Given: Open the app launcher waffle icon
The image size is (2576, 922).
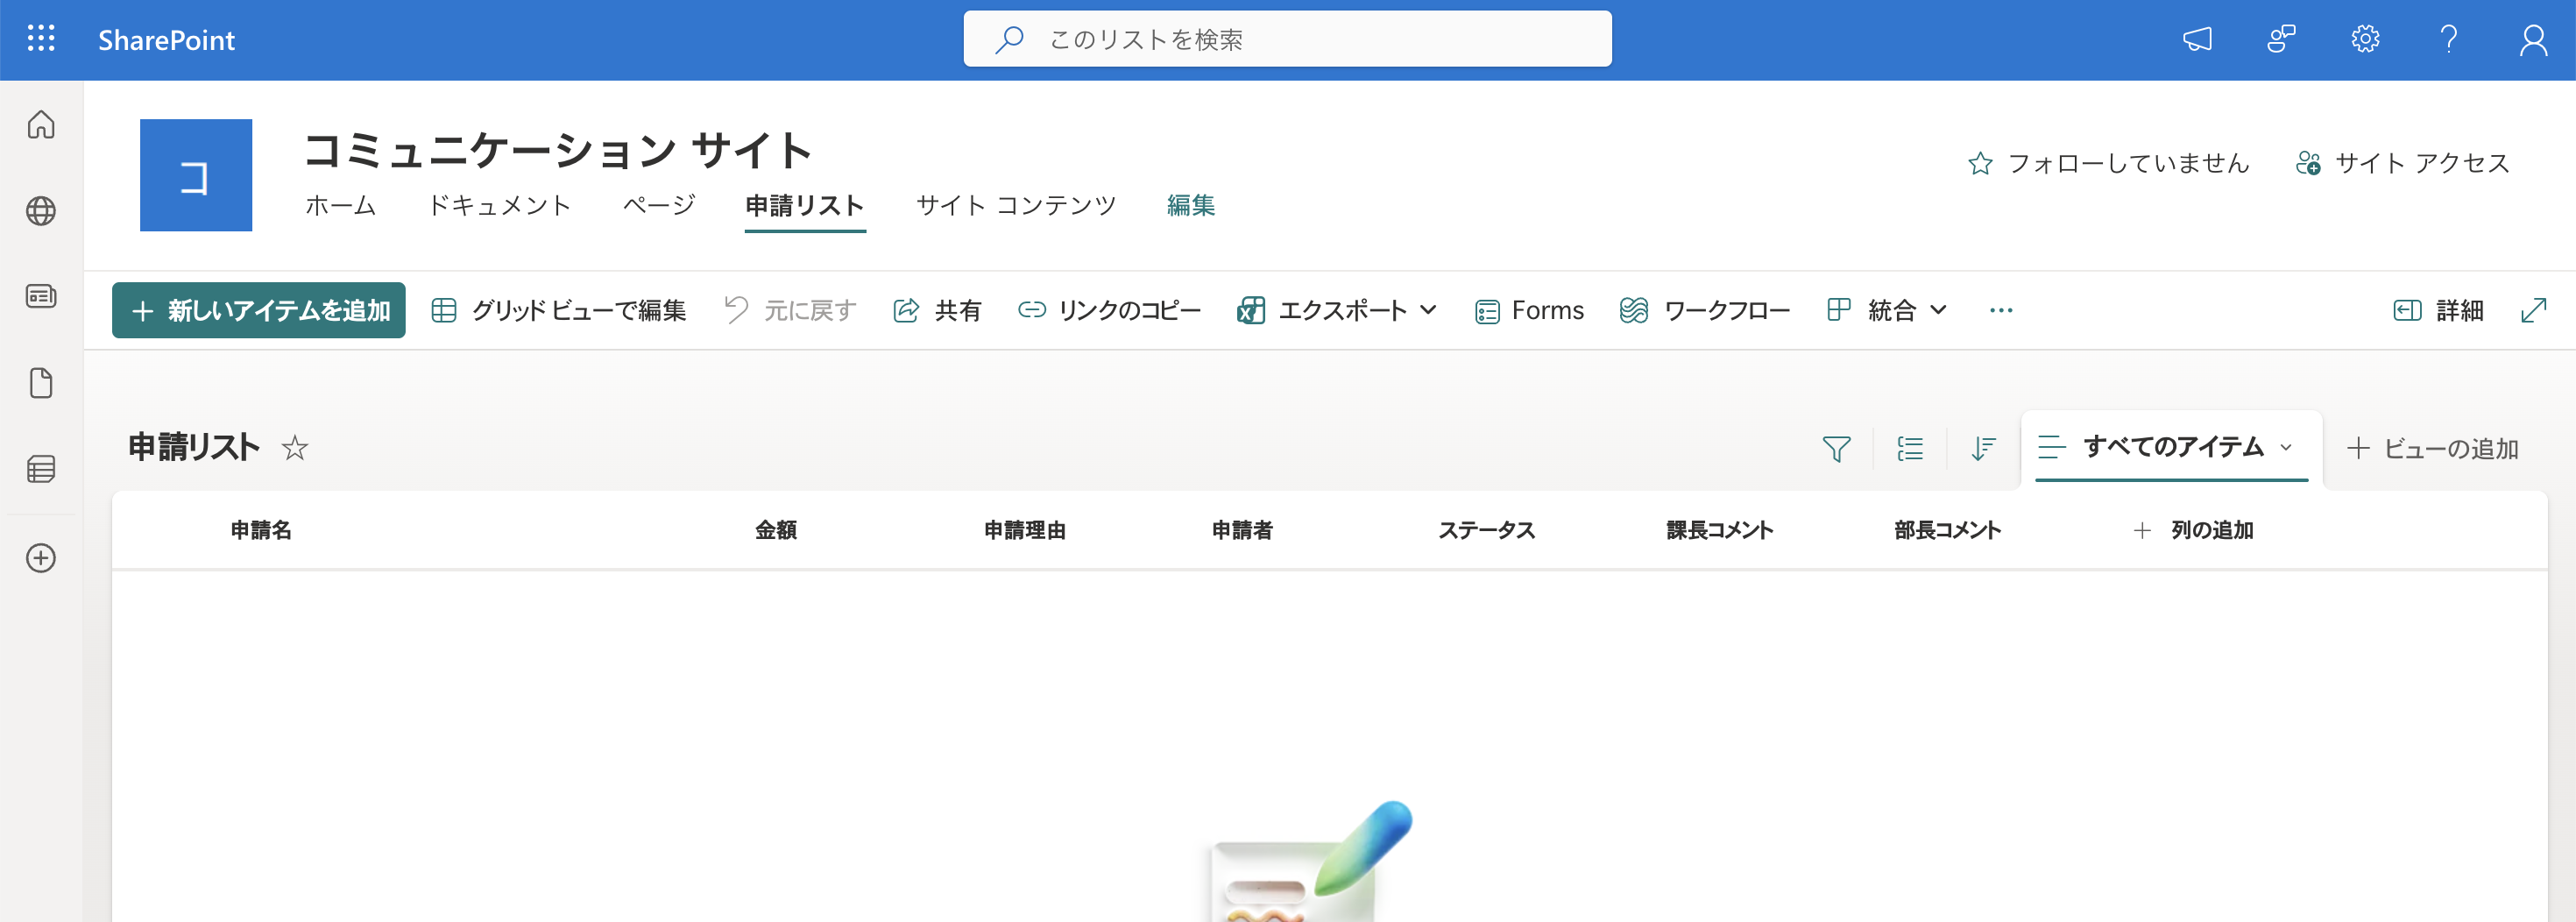Looking at the screenshot, I should 41,39.
